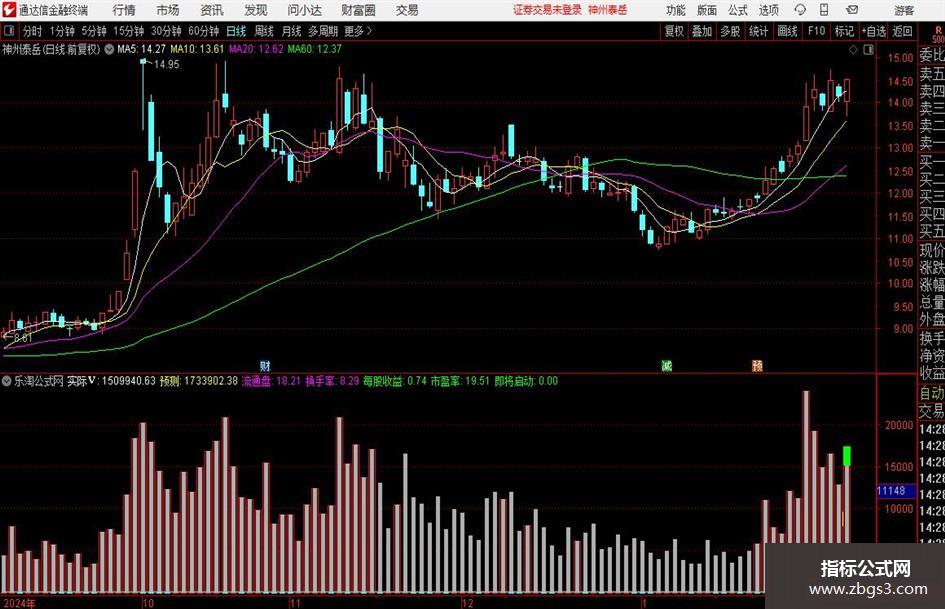Open the 资讯 menu
The width and height of the screenshot is (945, 609).
pyautogui.click(x=212, y=10)
